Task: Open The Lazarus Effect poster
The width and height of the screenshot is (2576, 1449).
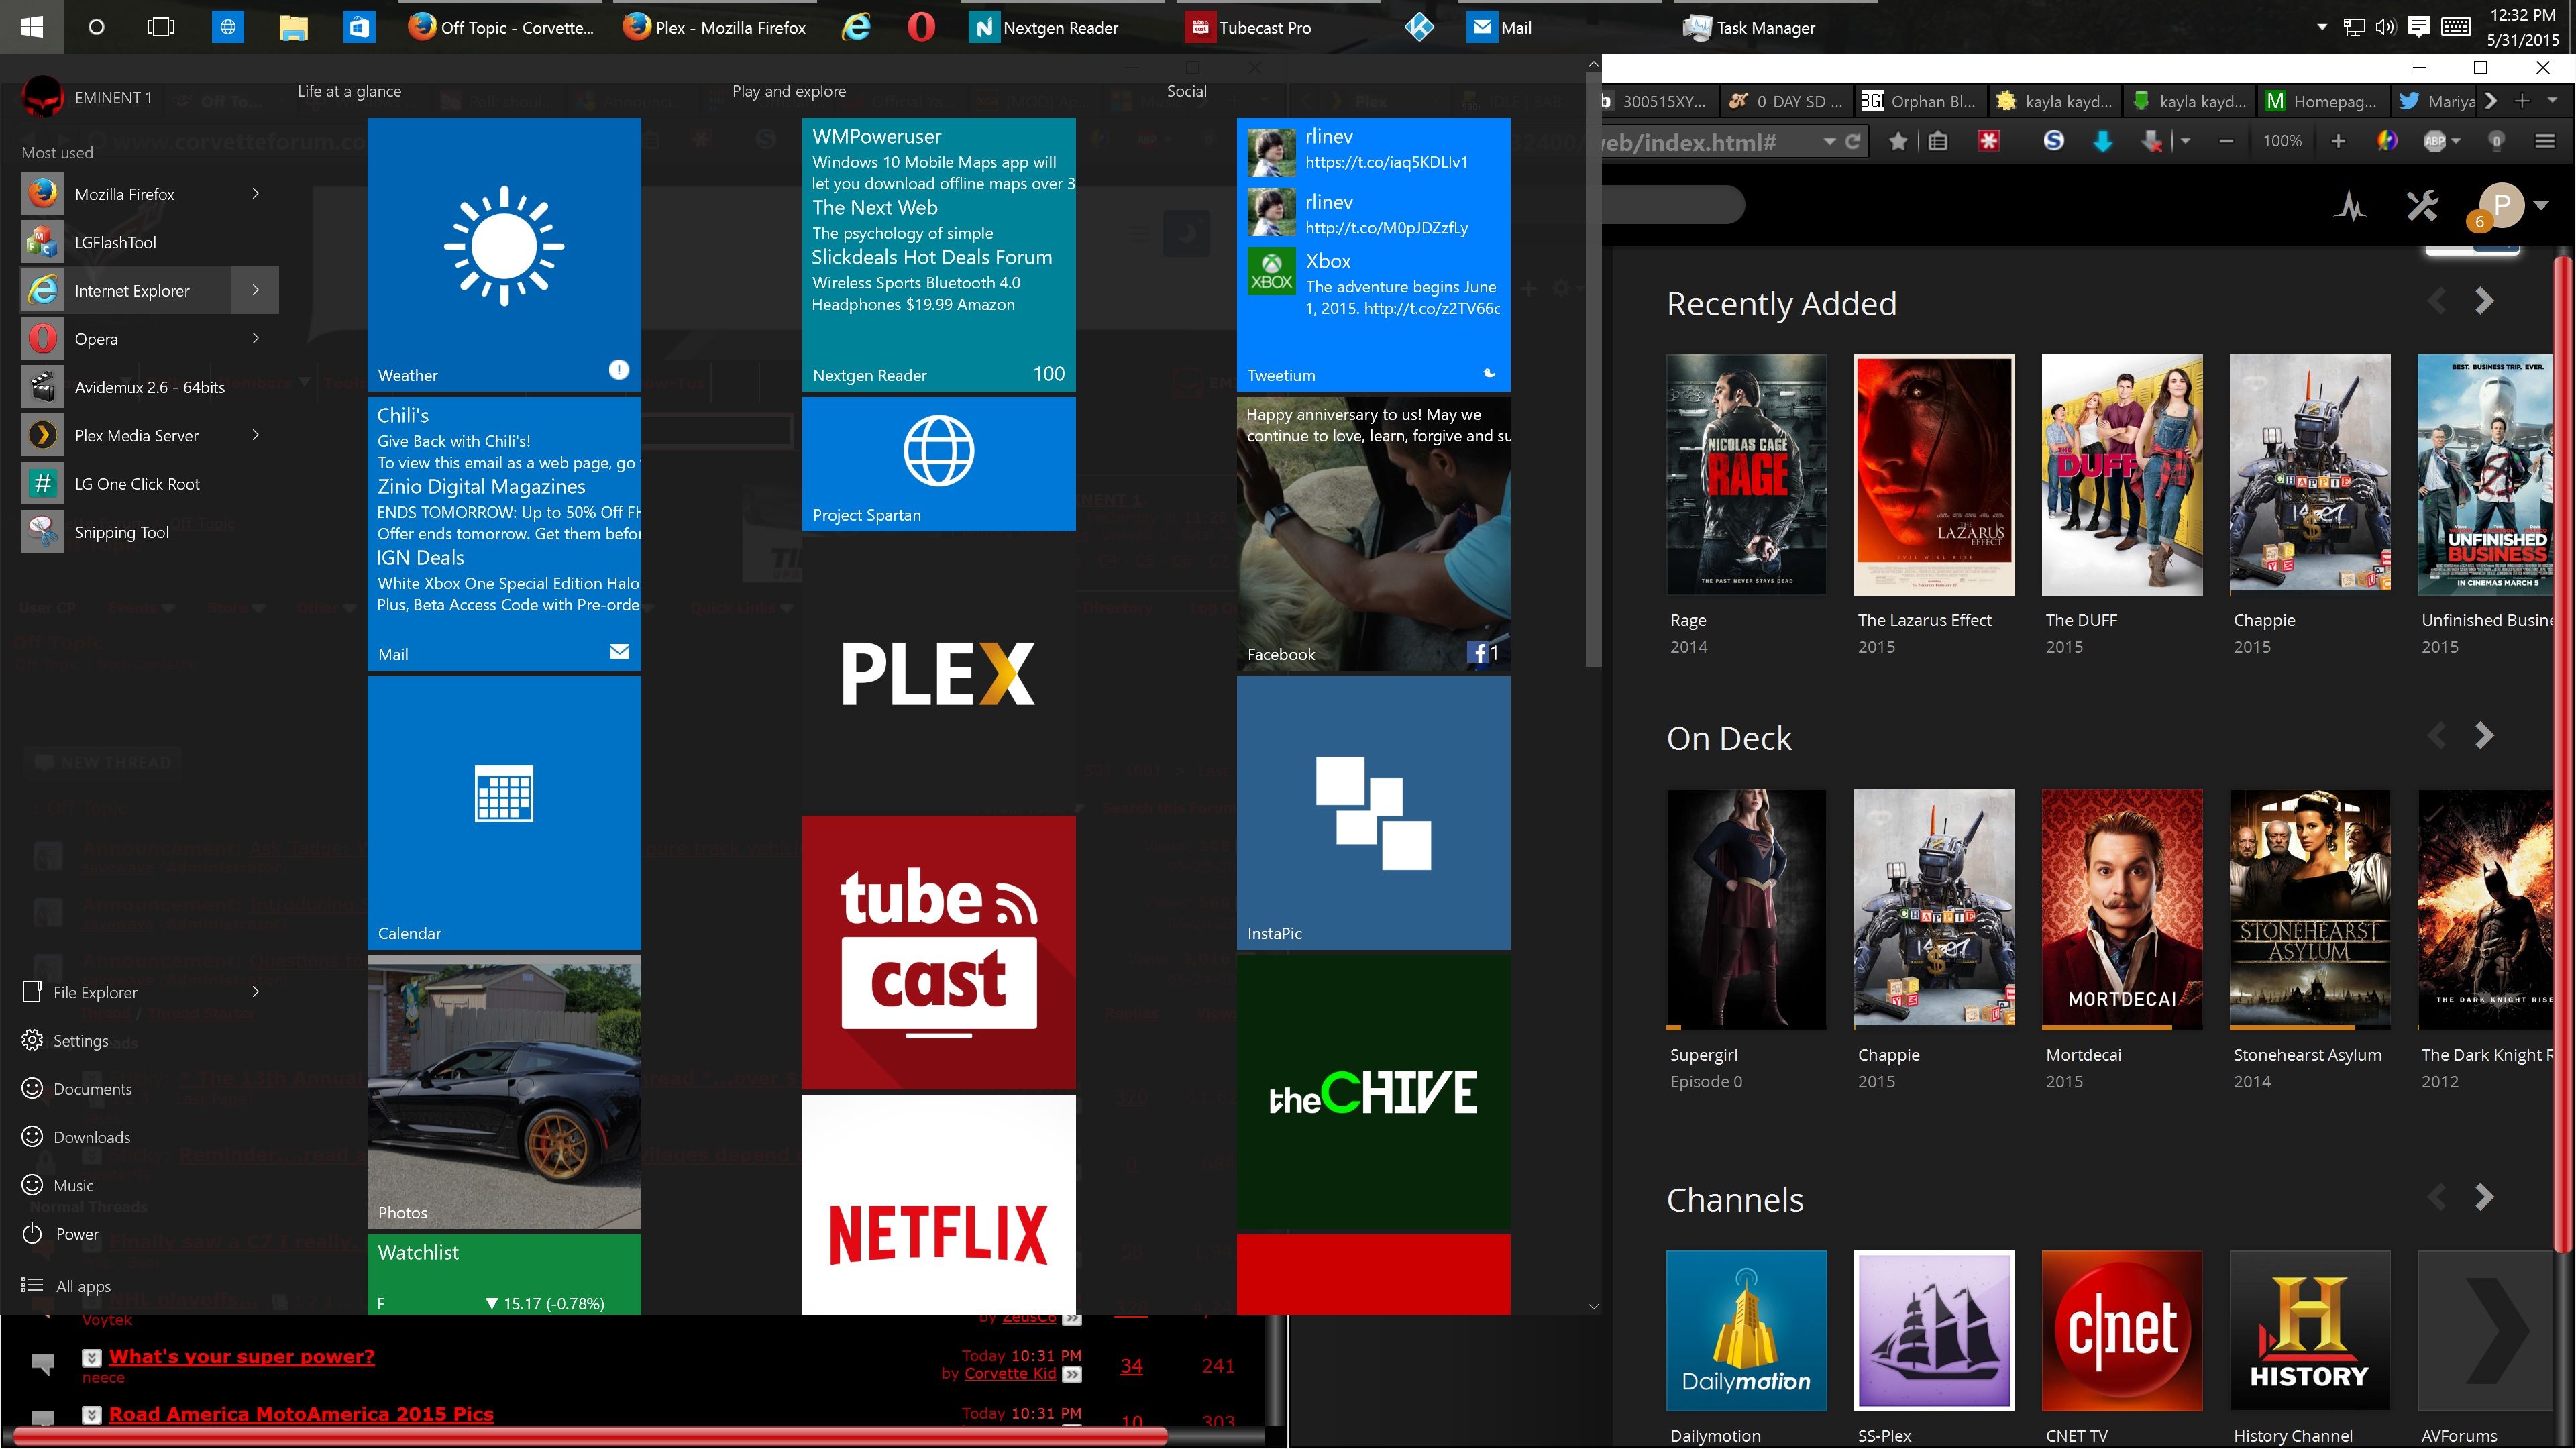Action: pyautogui.click(x=1934, y=475)
